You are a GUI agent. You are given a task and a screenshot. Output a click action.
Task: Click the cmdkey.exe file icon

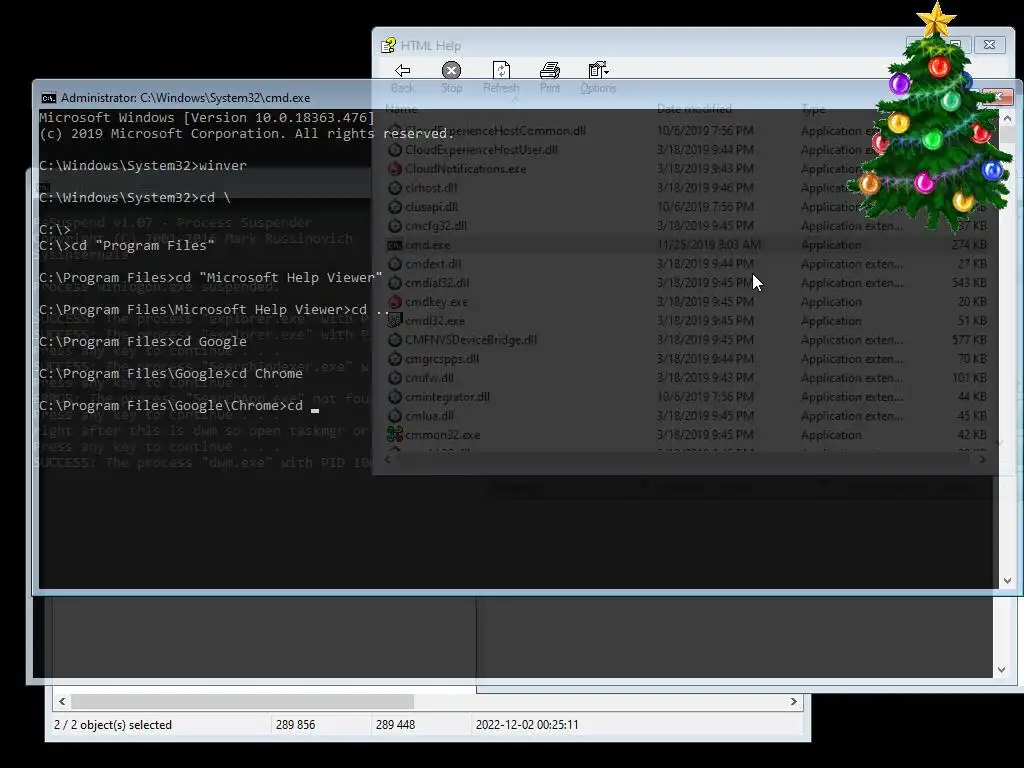click(394, 302)
